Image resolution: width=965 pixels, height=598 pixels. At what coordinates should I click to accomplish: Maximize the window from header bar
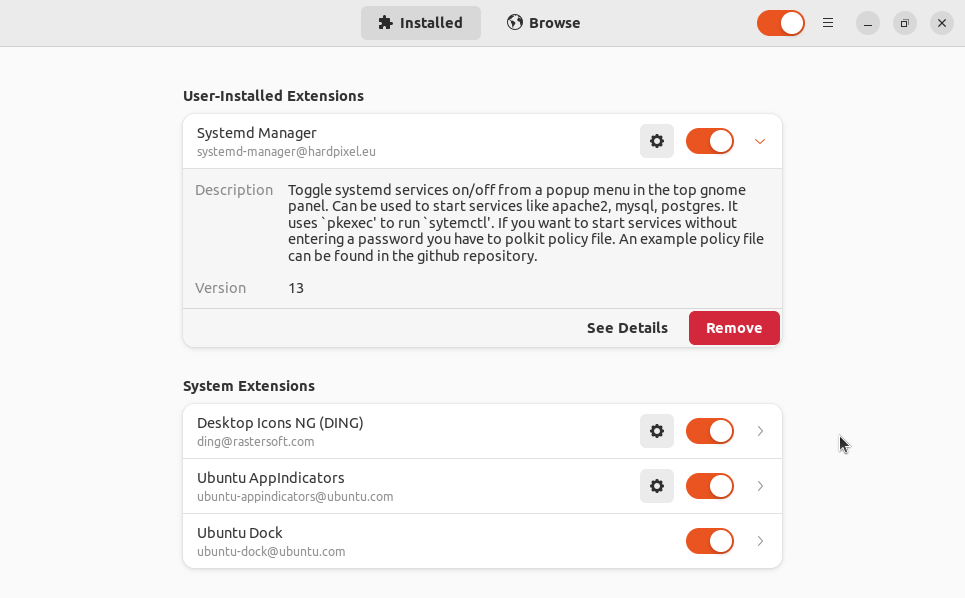pos(905,23)
